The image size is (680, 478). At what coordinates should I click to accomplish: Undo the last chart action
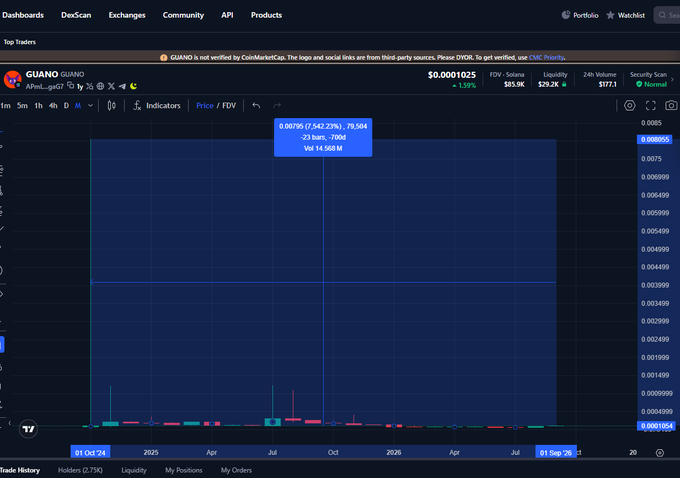click(x=256, y=105)
